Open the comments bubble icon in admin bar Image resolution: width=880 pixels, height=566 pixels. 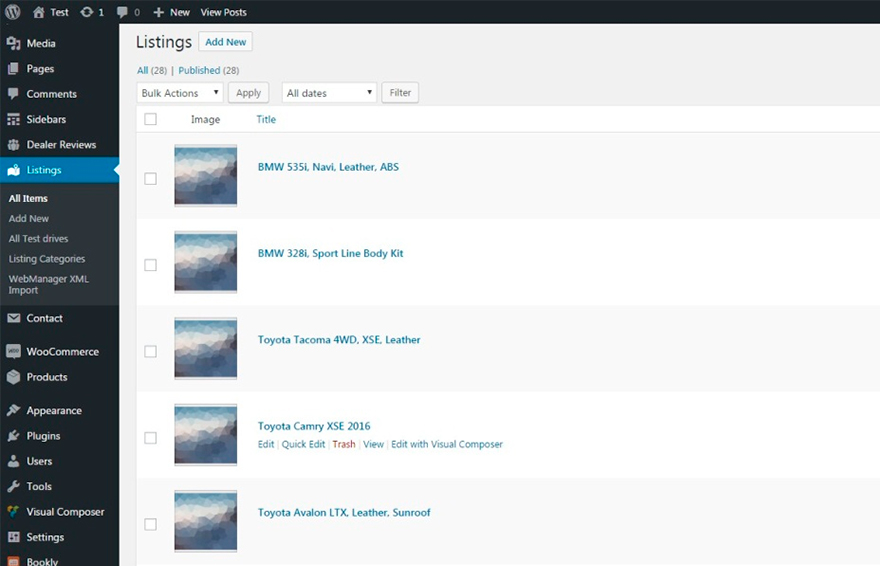click(x=122, y=12)
